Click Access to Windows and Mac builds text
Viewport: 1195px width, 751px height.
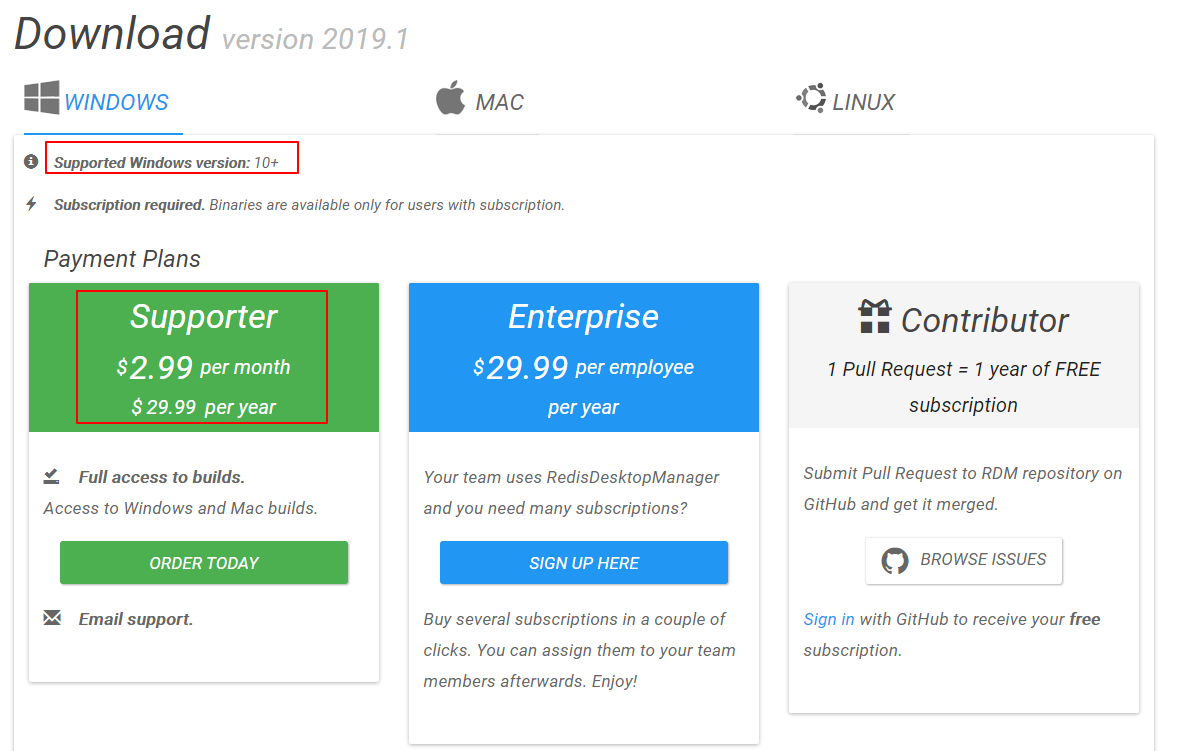point(181,509)
